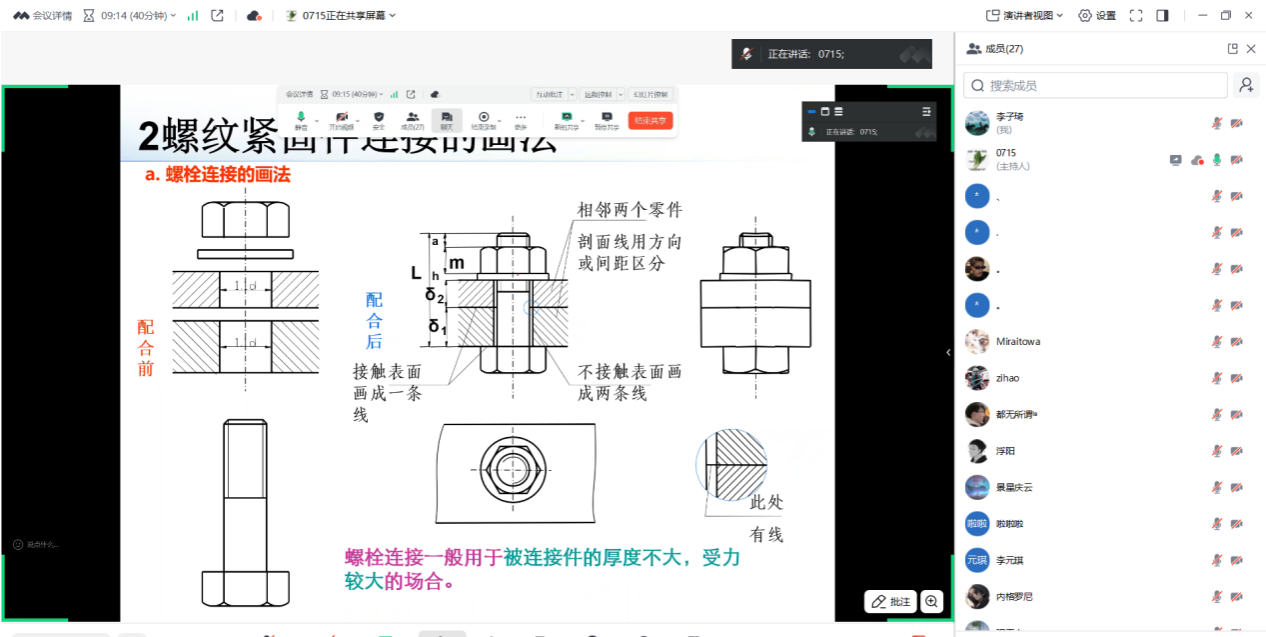Toggle Miraitowa's camera icon
Viewport: 1266px width, 637px height.
tap(1236, 342)
